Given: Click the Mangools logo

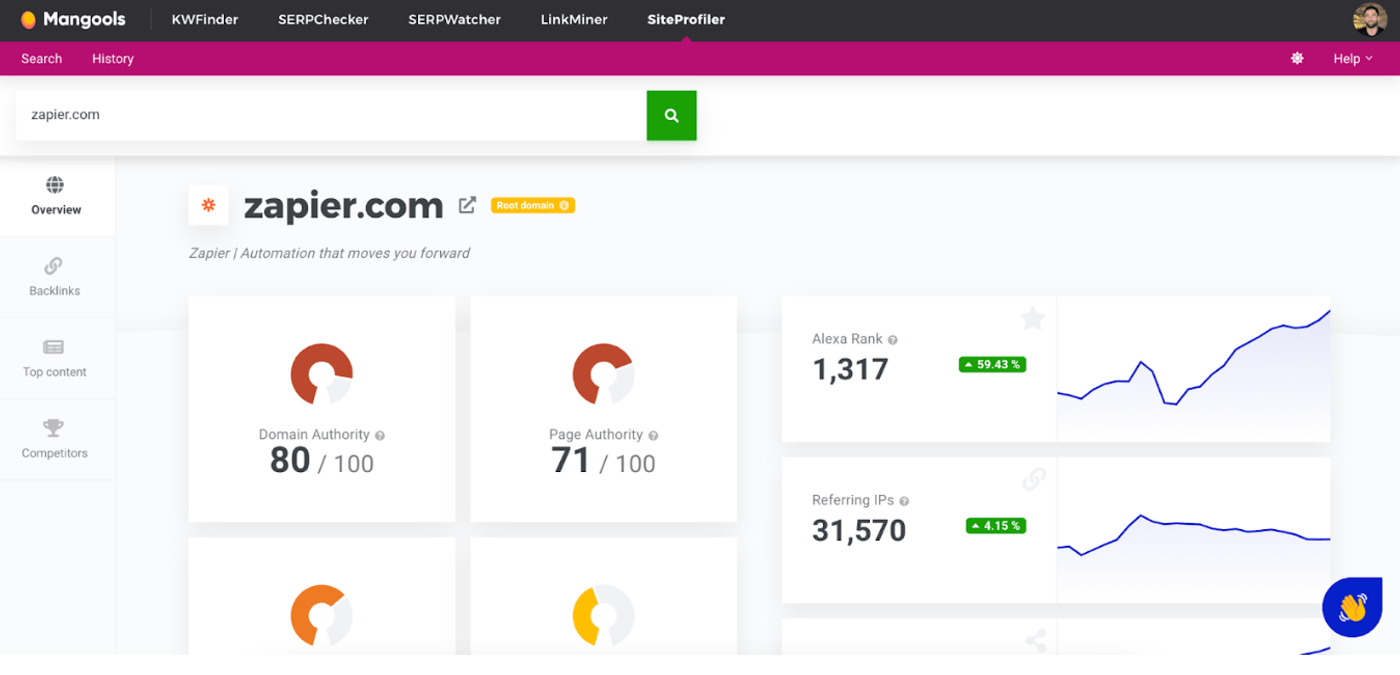Looking at the screenshot, I should [72, 19].
